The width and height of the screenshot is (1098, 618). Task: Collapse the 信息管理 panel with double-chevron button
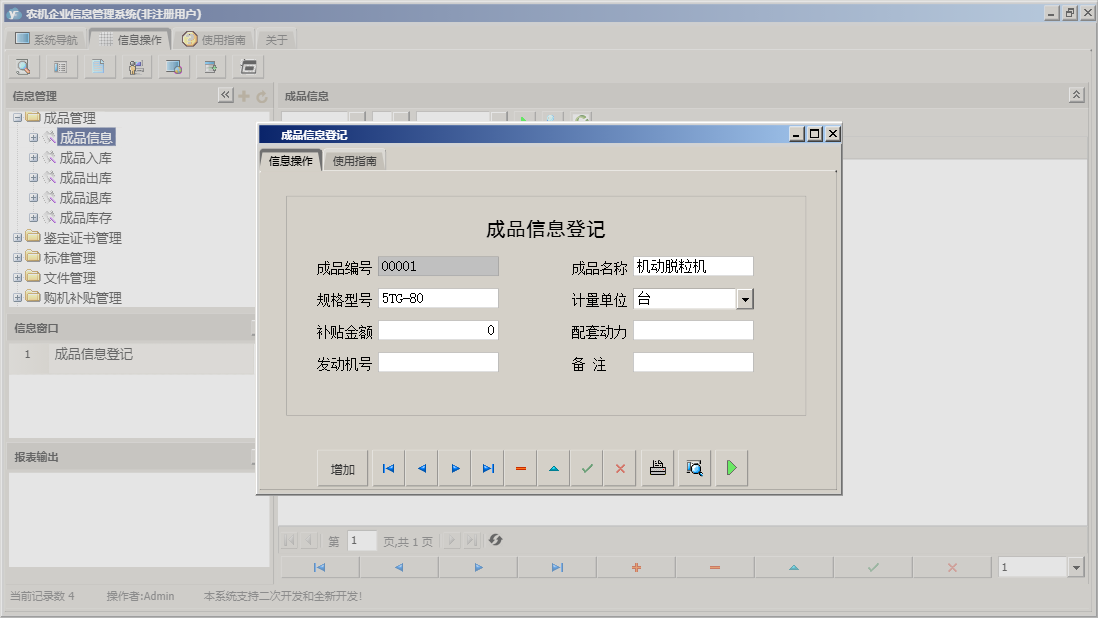225,95
